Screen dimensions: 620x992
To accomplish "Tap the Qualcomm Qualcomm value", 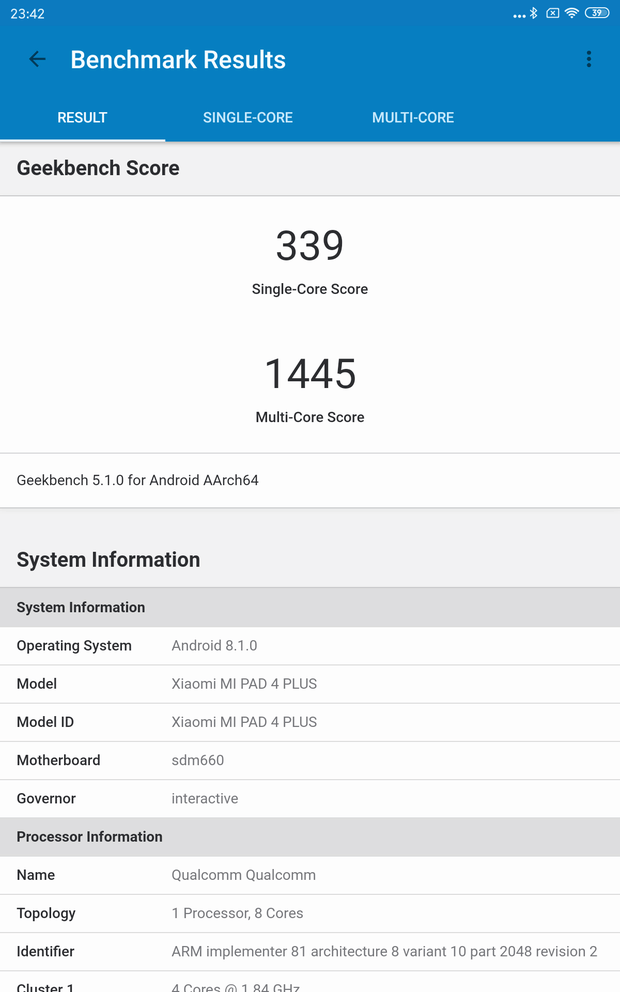I will pos(244,875).
